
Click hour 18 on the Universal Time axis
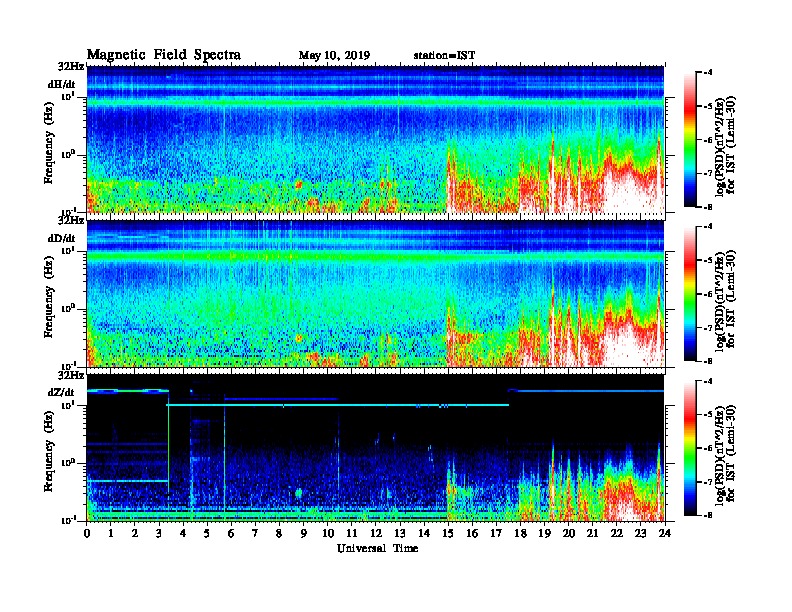520,533
